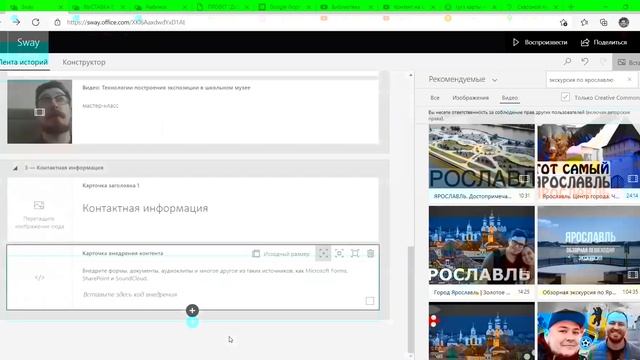640x360 pixels.
Task: Select the Изображения results filter
Action: (471, 98)
